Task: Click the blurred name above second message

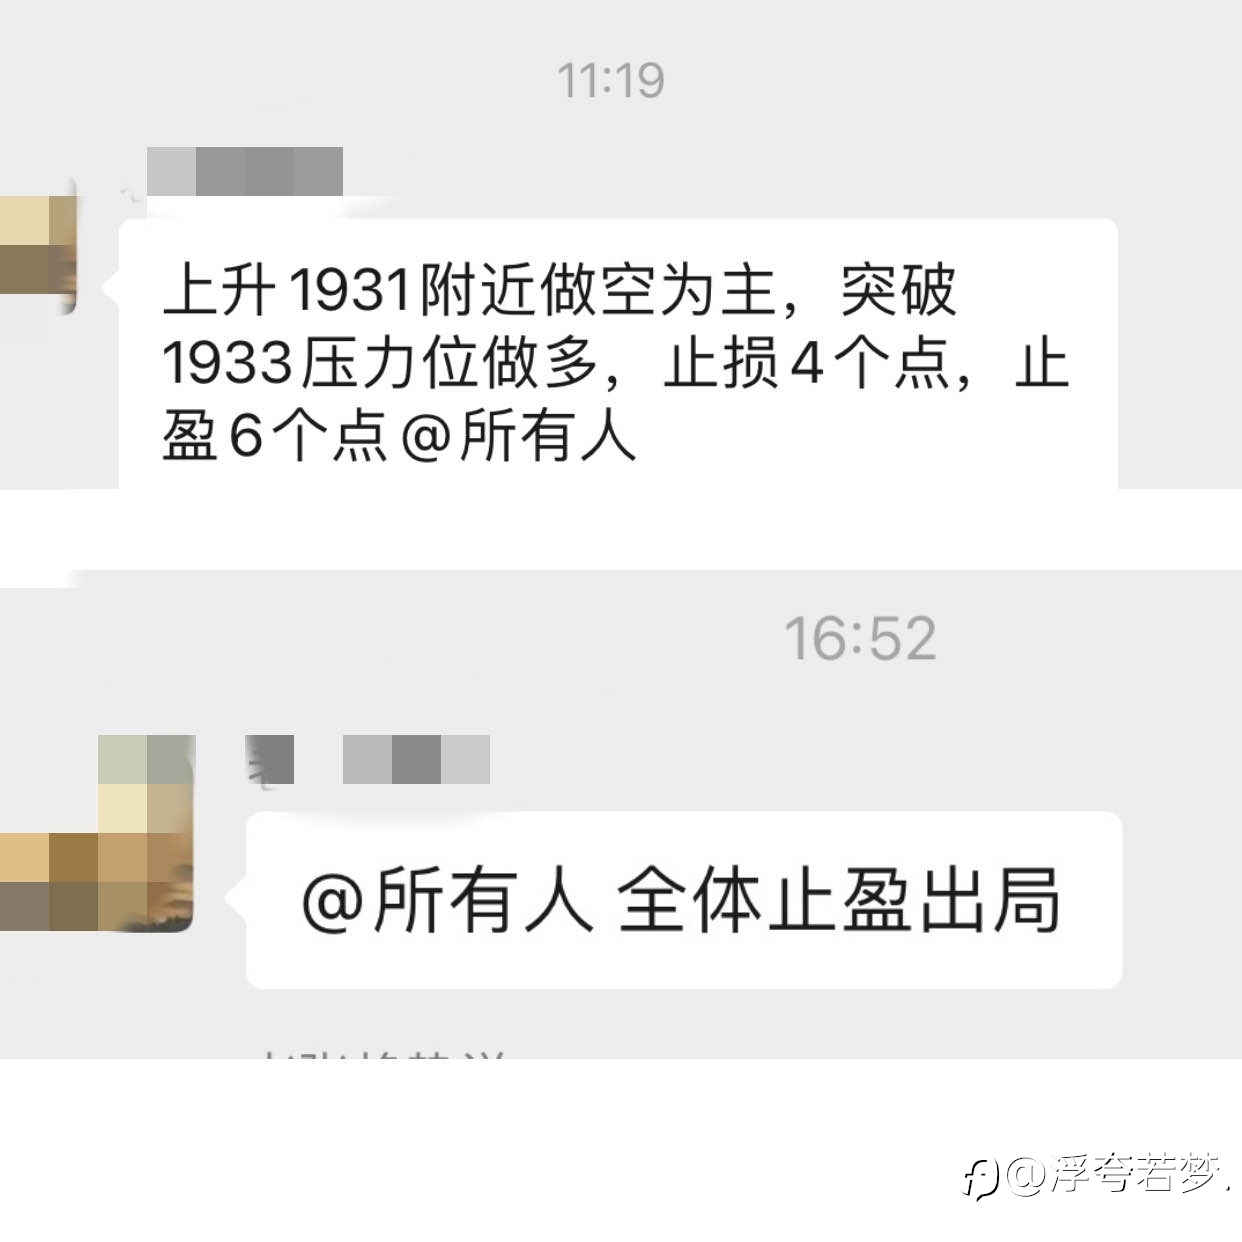Action: tap(416, 759)
